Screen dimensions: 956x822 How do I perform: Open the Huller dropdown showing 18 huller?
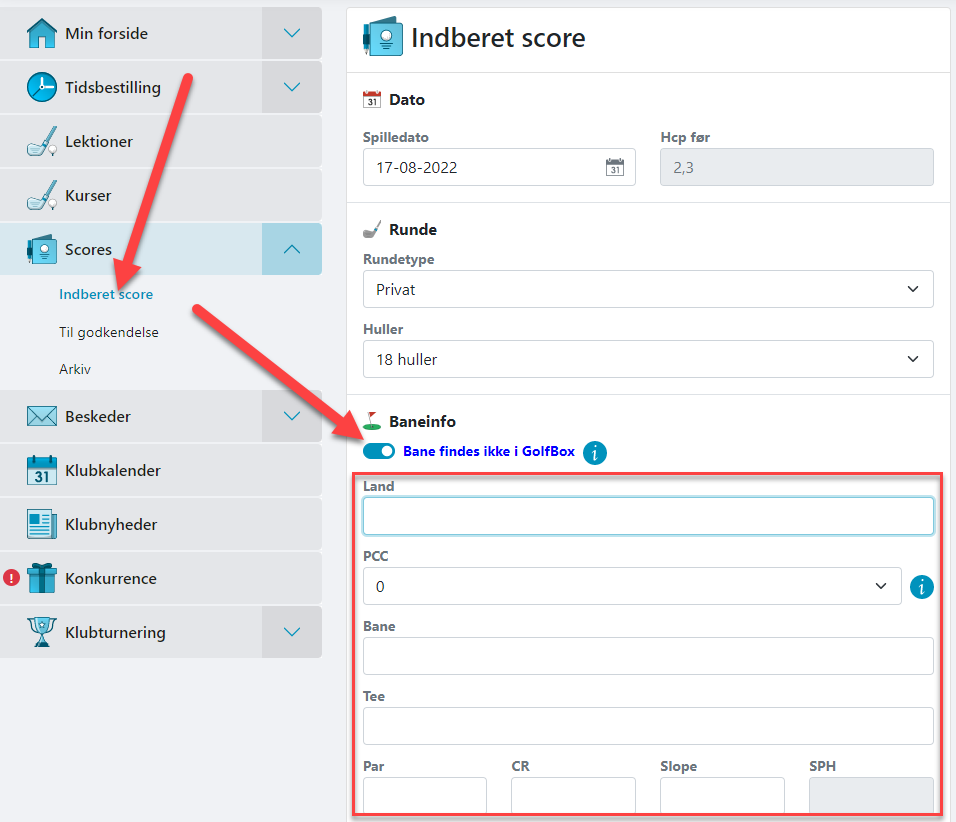[648, 359]
